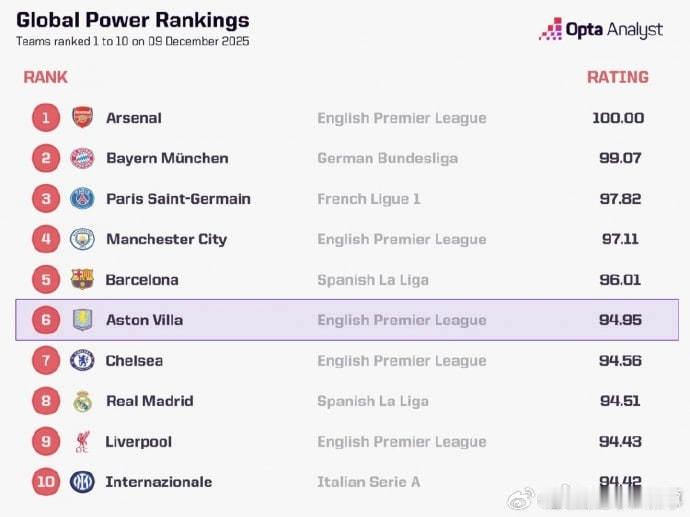Open the Arsenal team name link

[x=134, y=118]
